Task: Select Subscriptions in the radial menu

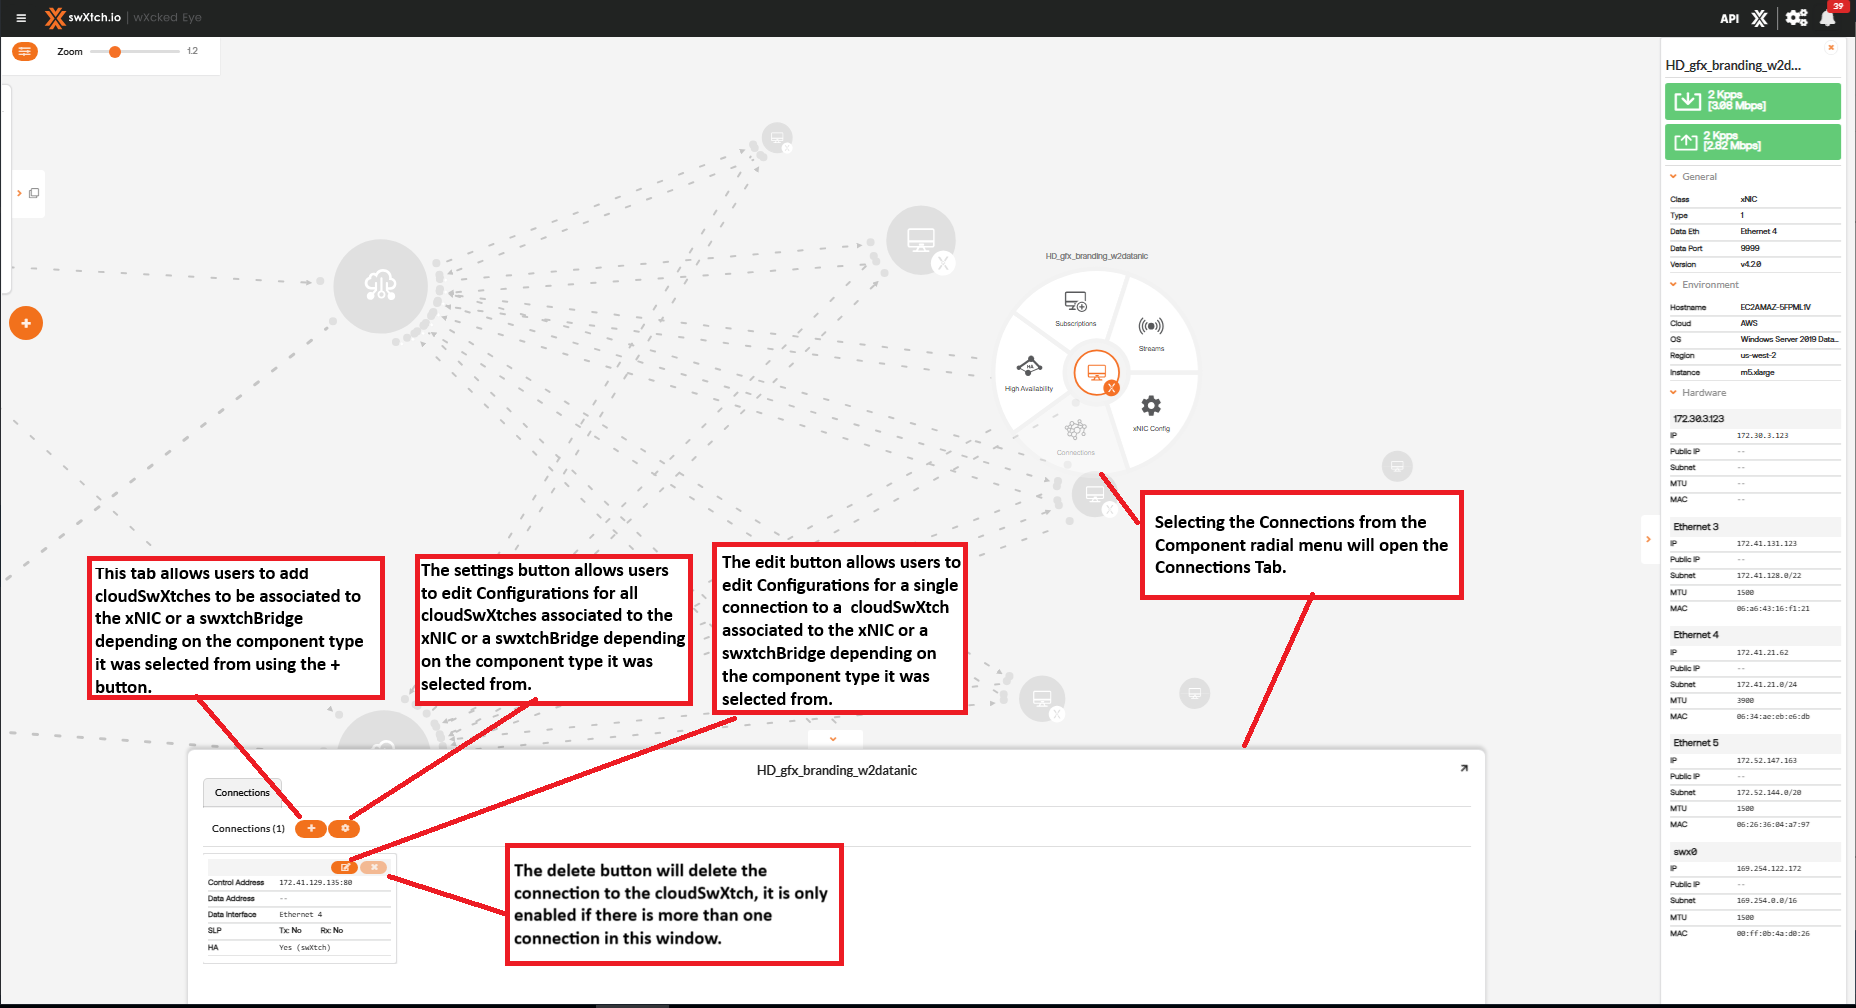Action: point(1075,304)
